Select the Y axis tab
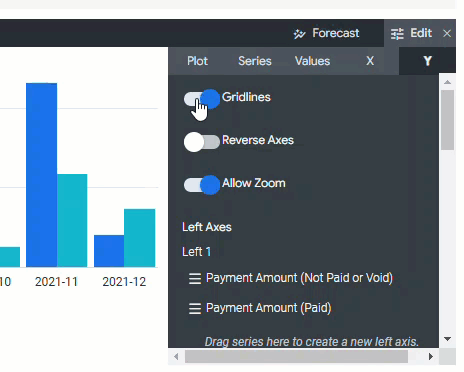The width and height of the screenshot is (464, 372). click(427, 61)
